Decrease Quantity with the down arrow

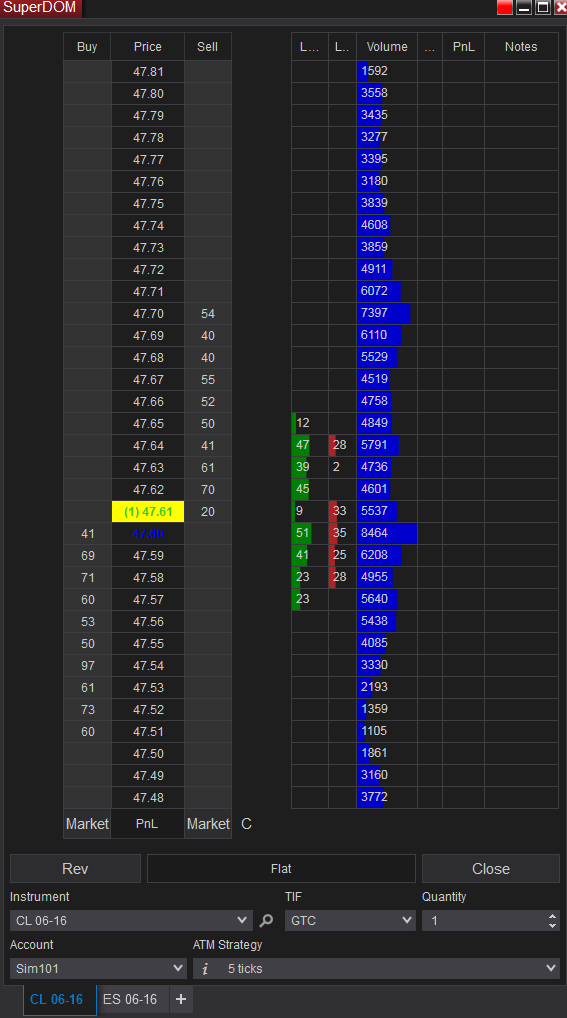pos(552,925)
